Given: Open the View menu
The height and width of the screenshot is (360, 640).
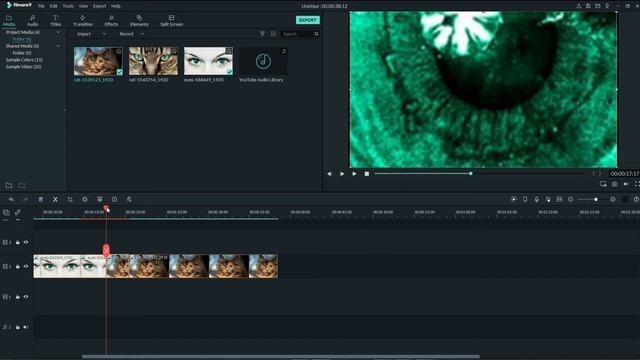Looking at the screenshot, I should point(83,6).
